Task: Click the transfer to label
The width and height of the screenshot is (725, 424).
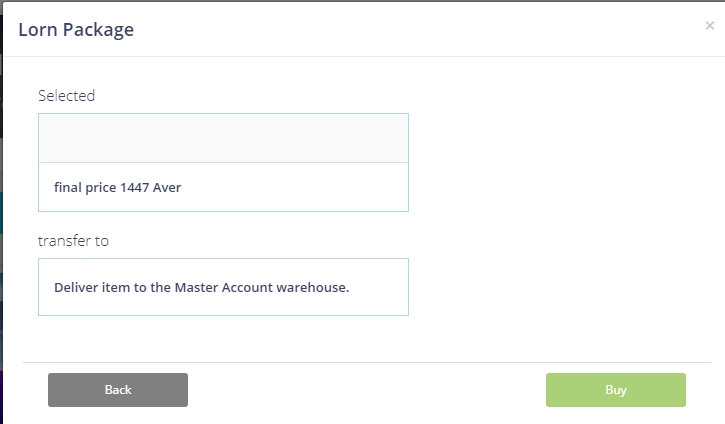Action: click(x=73, y=241)
